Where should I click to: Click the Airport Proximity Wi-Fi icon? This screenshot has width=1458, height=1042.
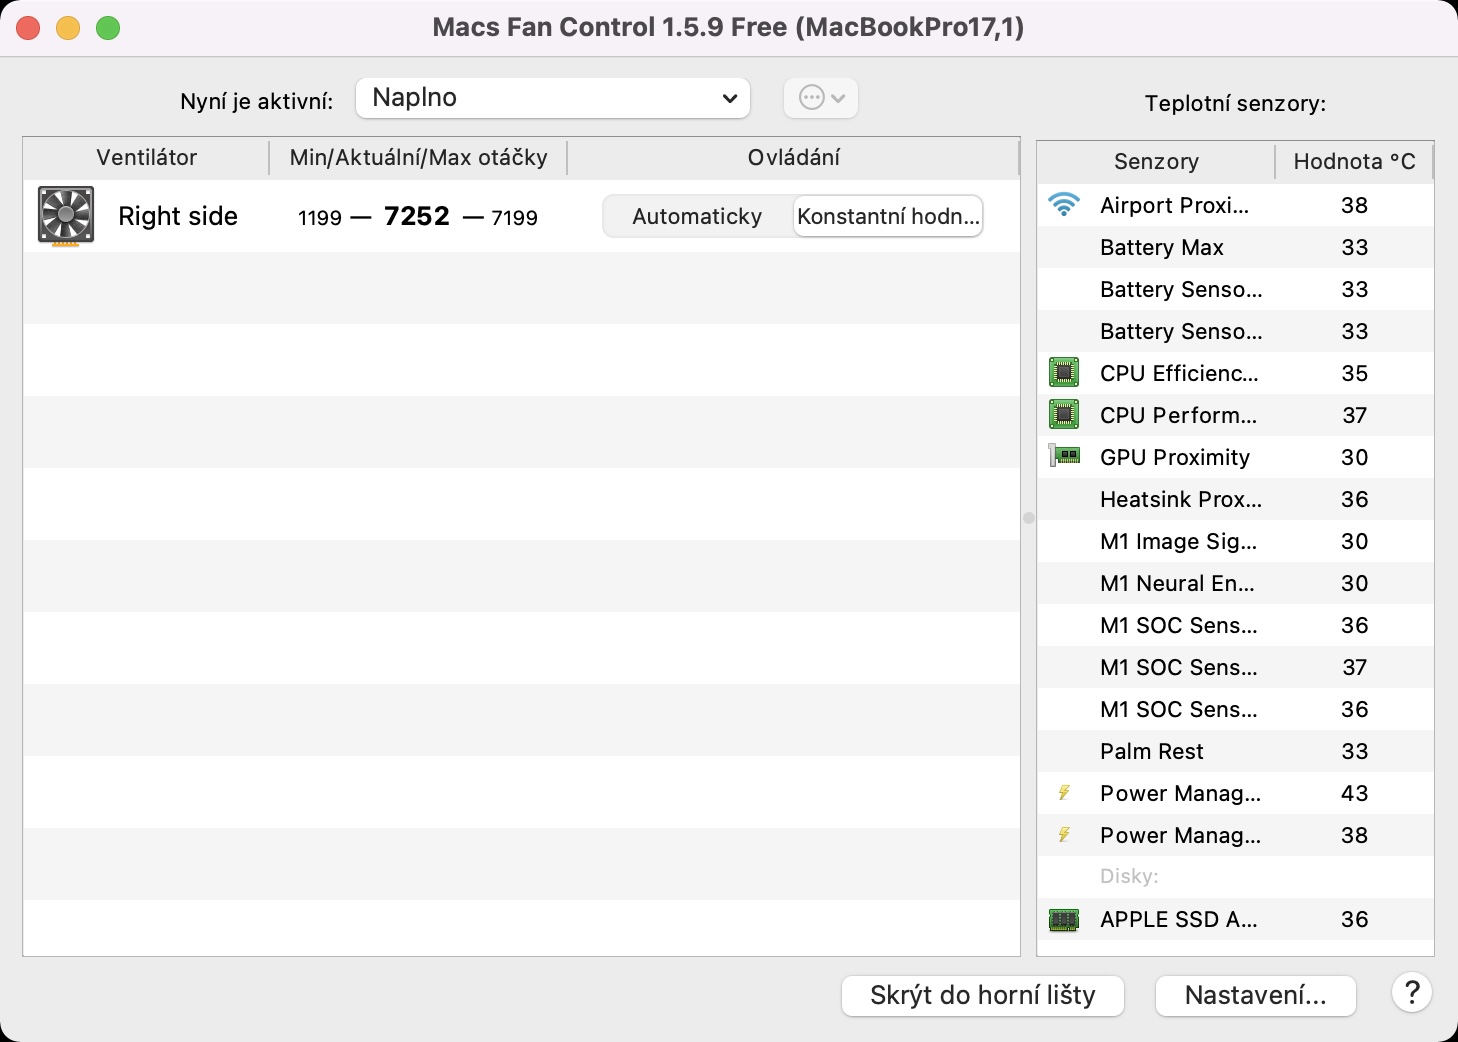[x=1064, y=205]
